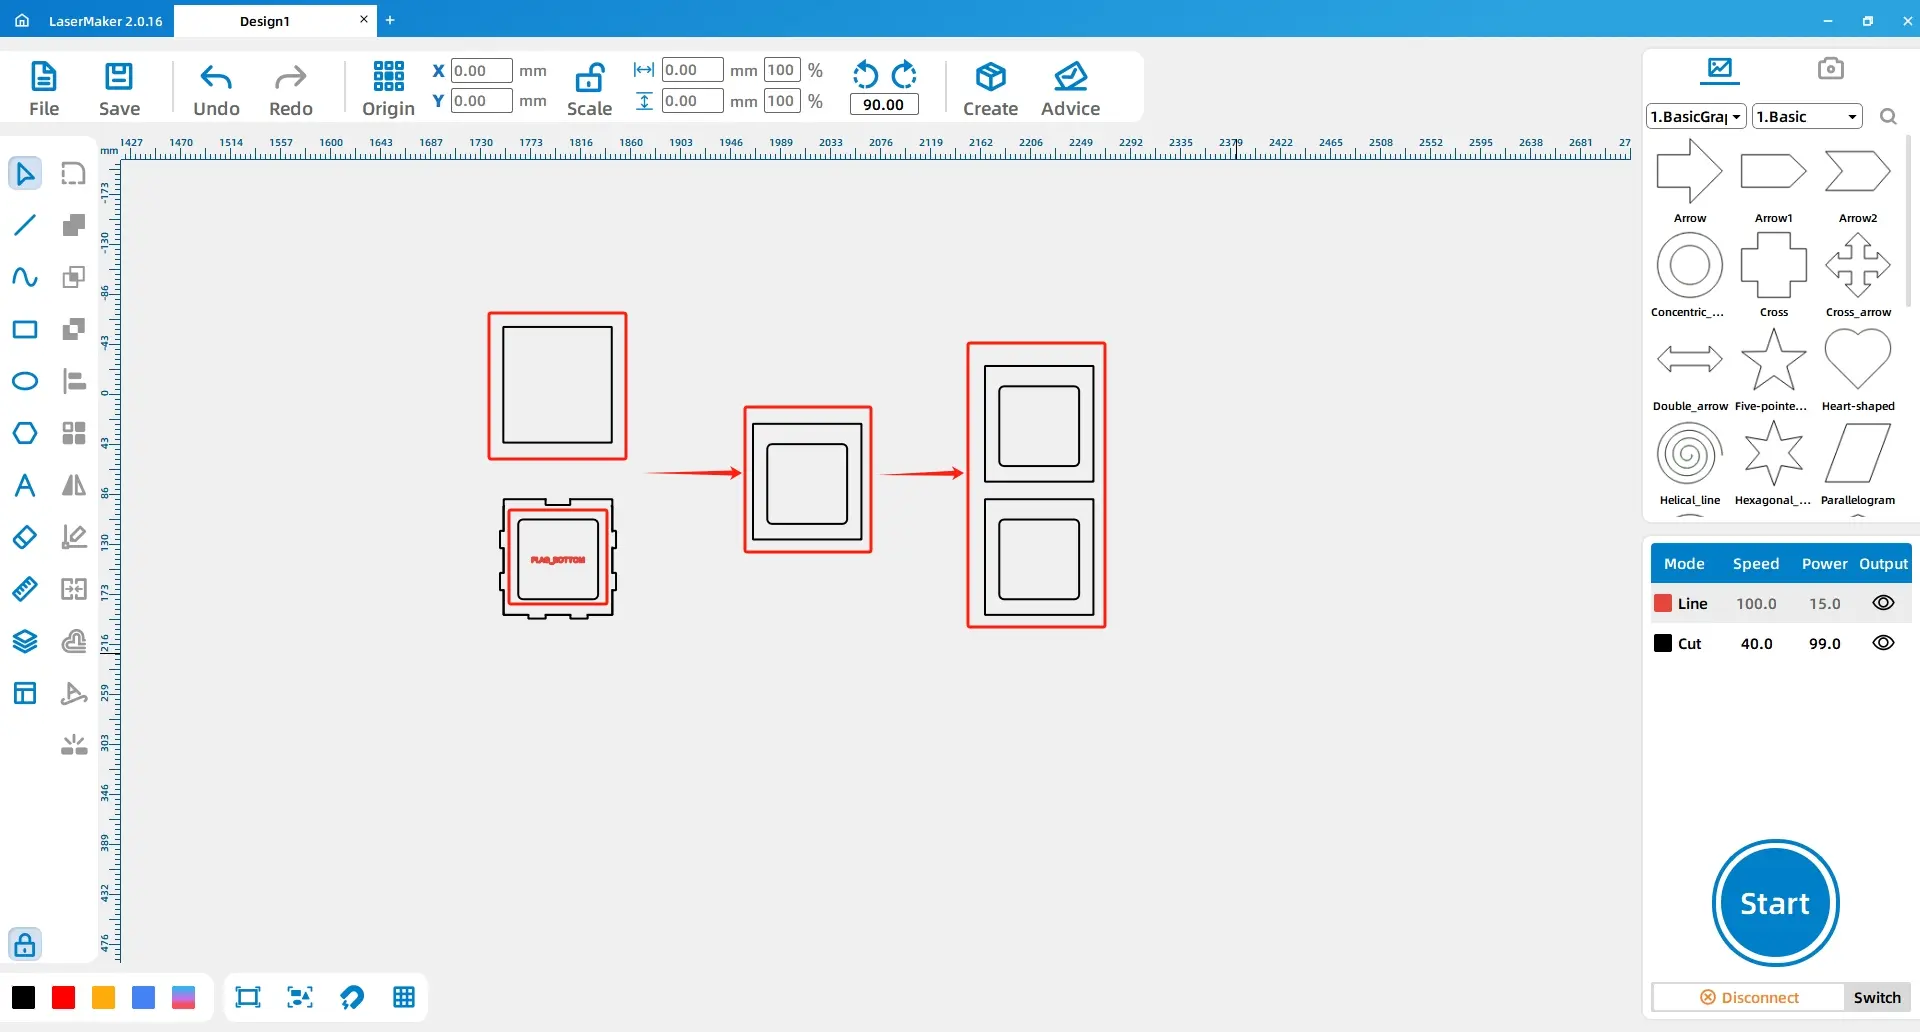The image size is (1920, 1032).
Task: Go to the LaserMaker home icon
Action: coord(22,20)
